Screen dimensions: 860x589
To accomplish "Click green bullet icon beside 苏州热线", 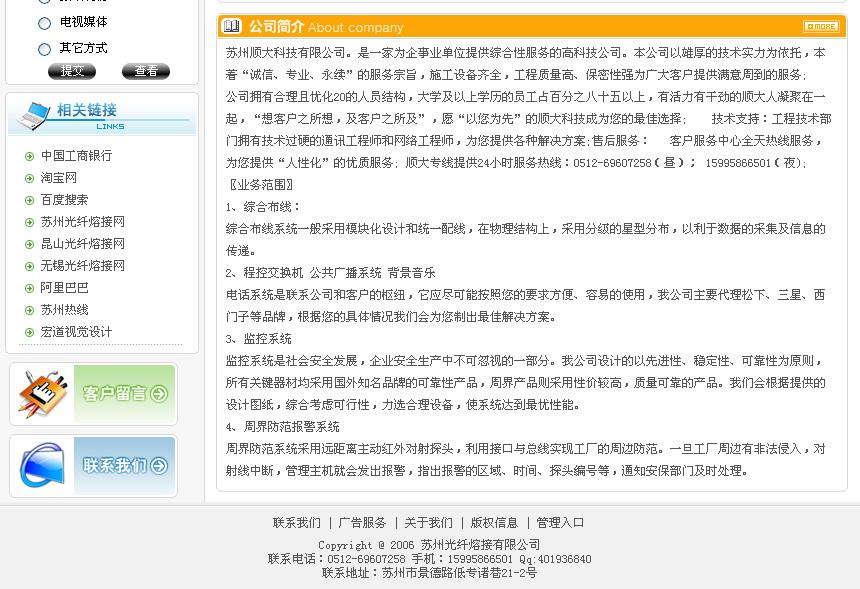I will [x=30, y=310].
